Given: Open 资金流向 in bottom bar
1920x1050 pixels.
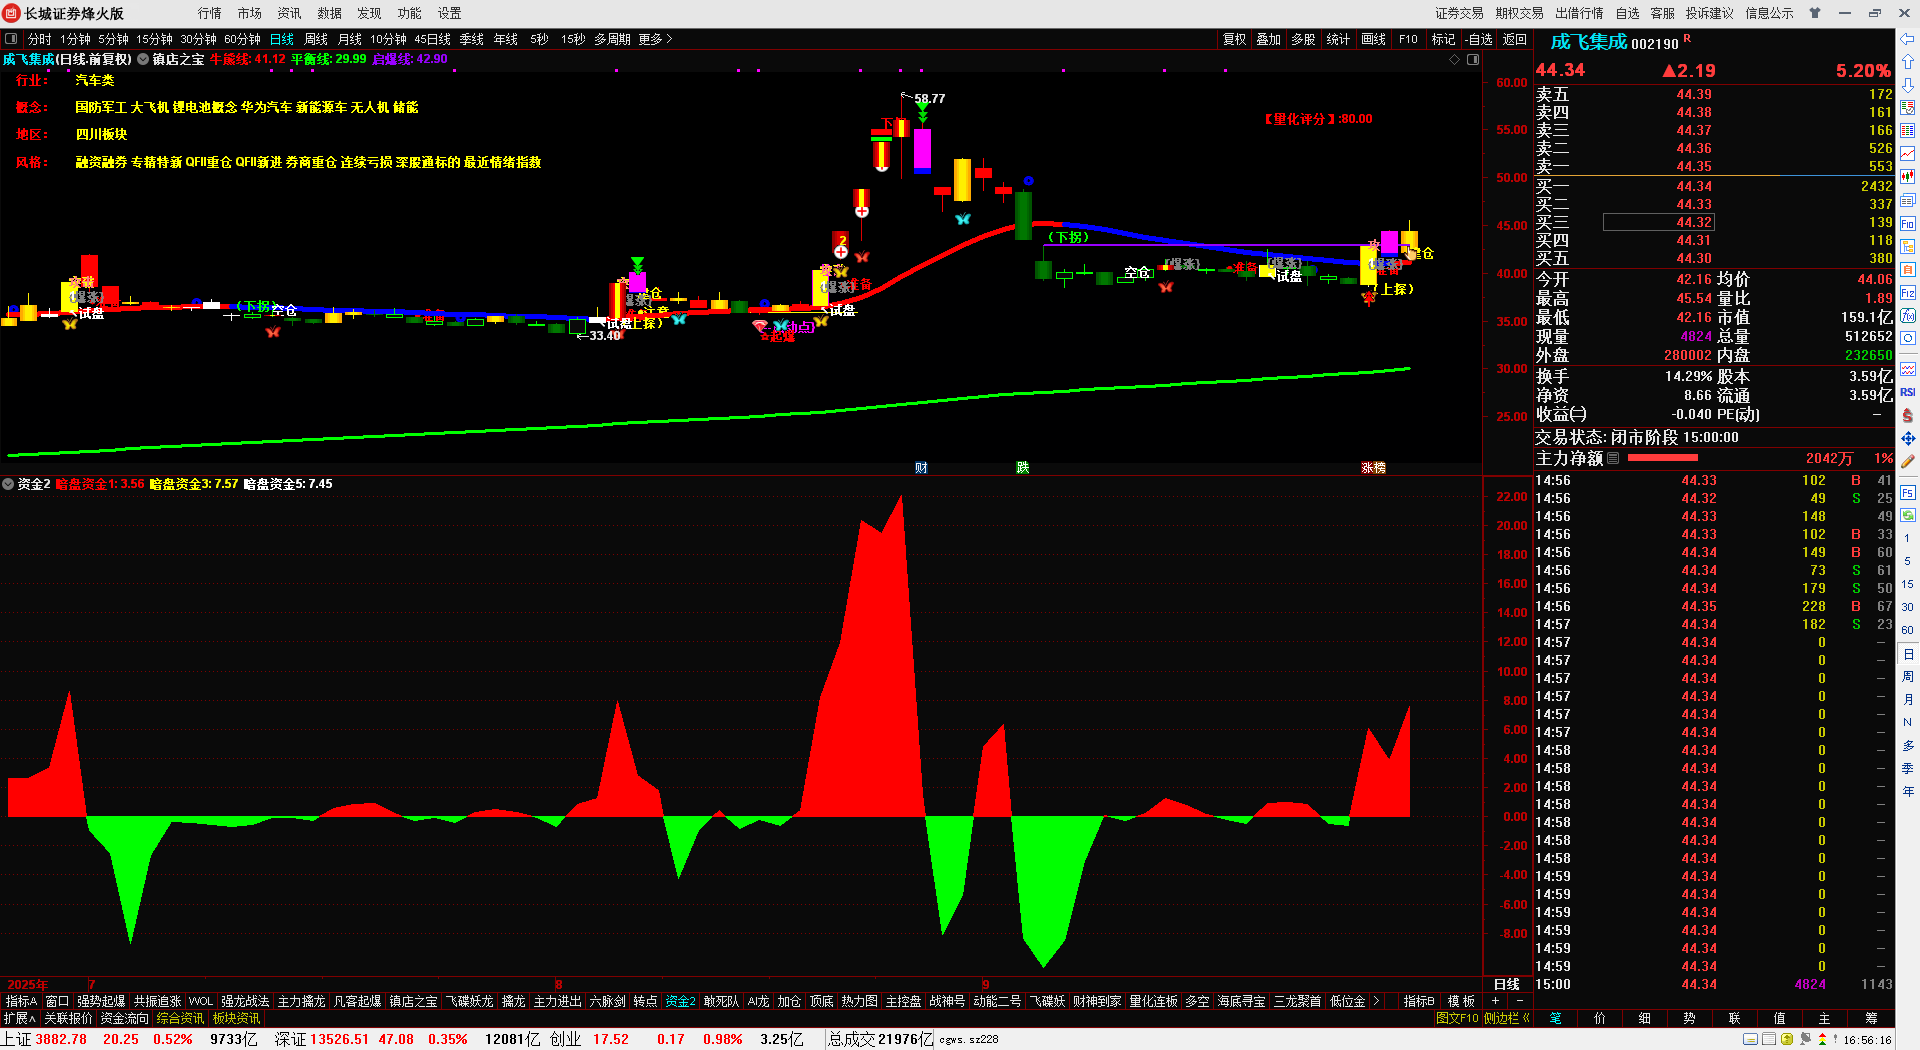Looking at the screenshot, I should click(124, 1018).
